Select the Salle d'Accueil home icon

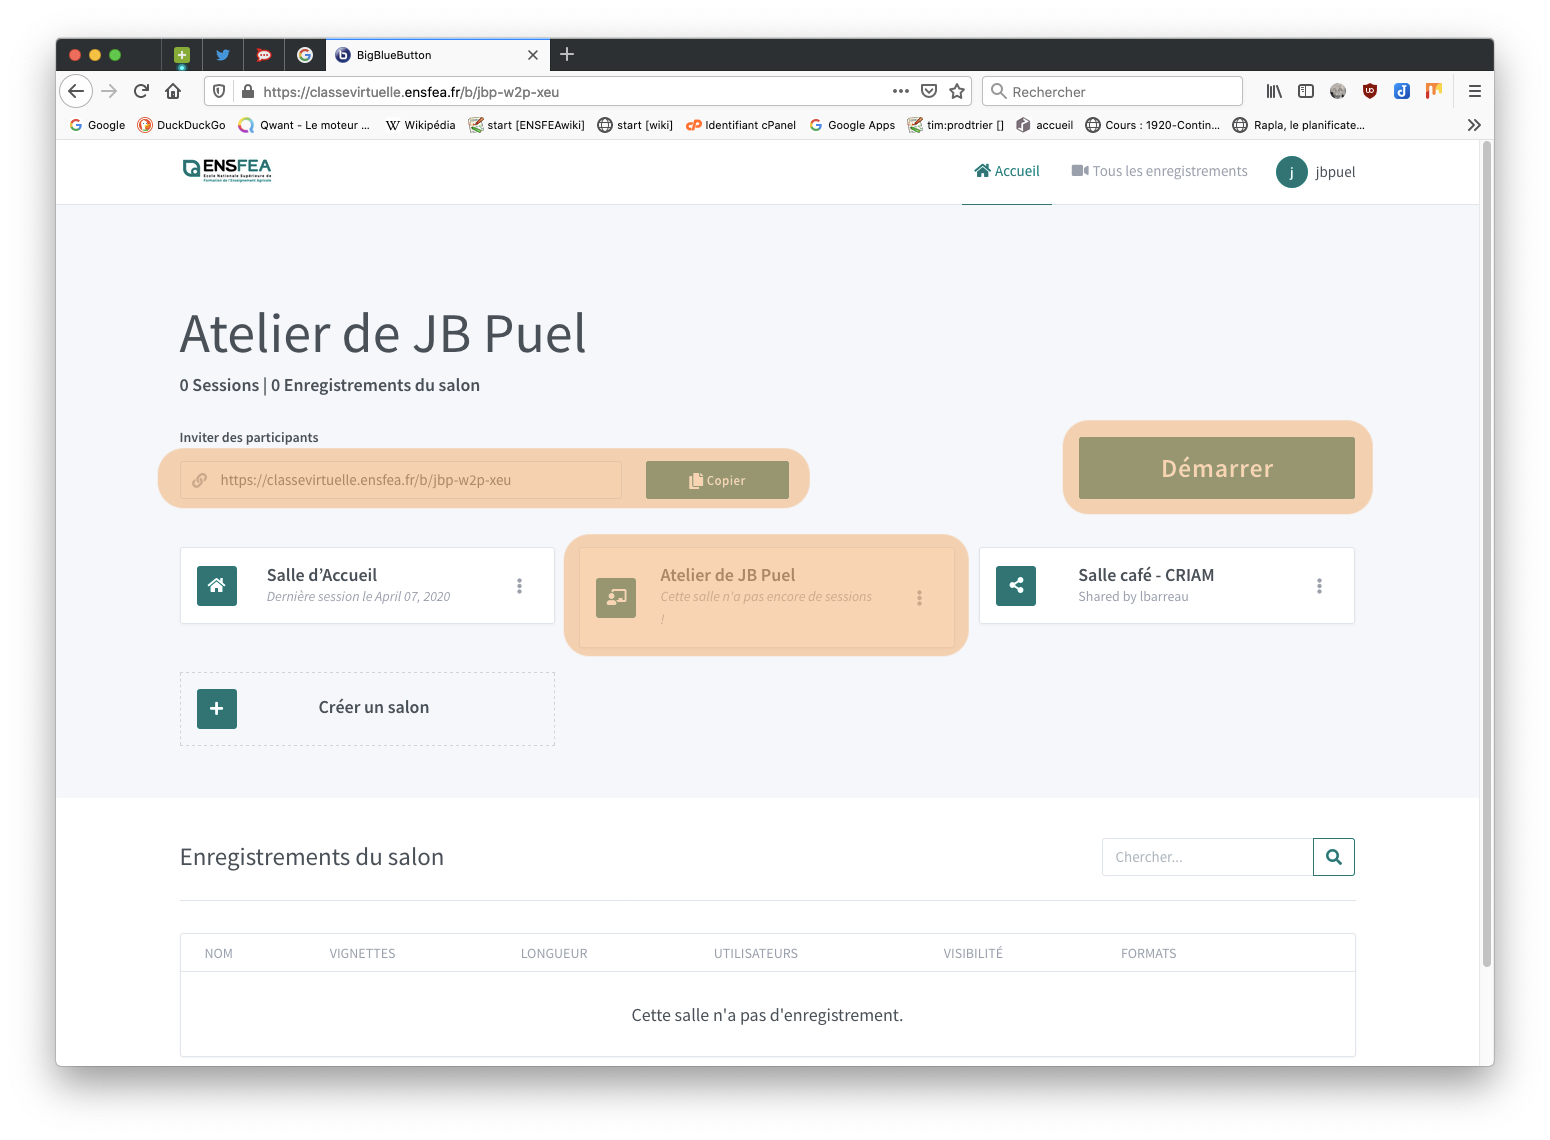coord(217,586)
